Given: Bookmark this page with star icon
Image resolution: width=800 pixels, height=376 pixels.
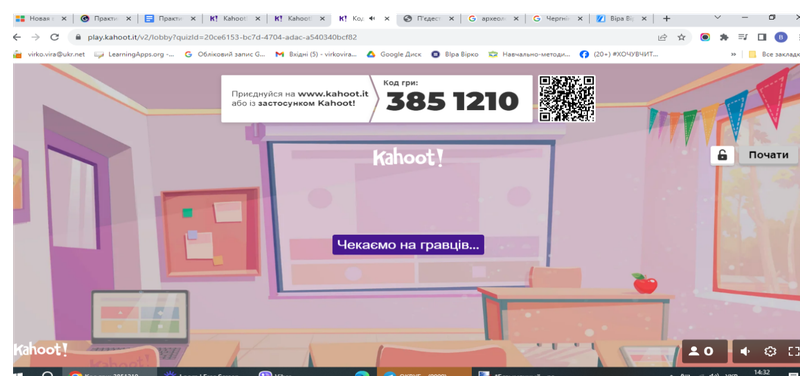Looking at the screenshot, I should click(681, 37).
